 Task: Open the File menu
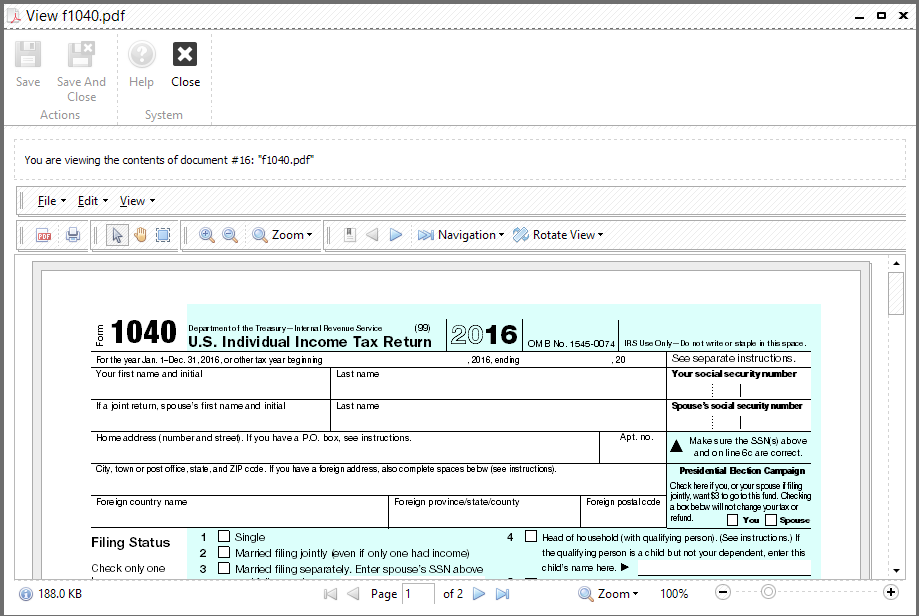(x=52, y=201)
